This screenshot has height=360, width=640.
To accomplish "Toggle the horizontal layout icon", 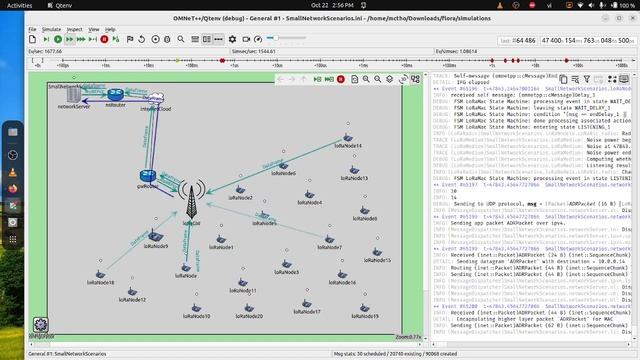I will click(x=195, y=39).
